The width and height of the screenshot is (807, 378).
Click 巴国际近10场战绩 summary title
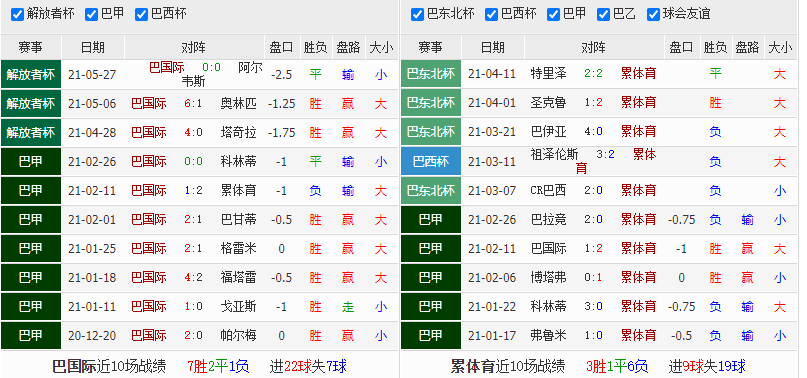click(x=109, y=366)
